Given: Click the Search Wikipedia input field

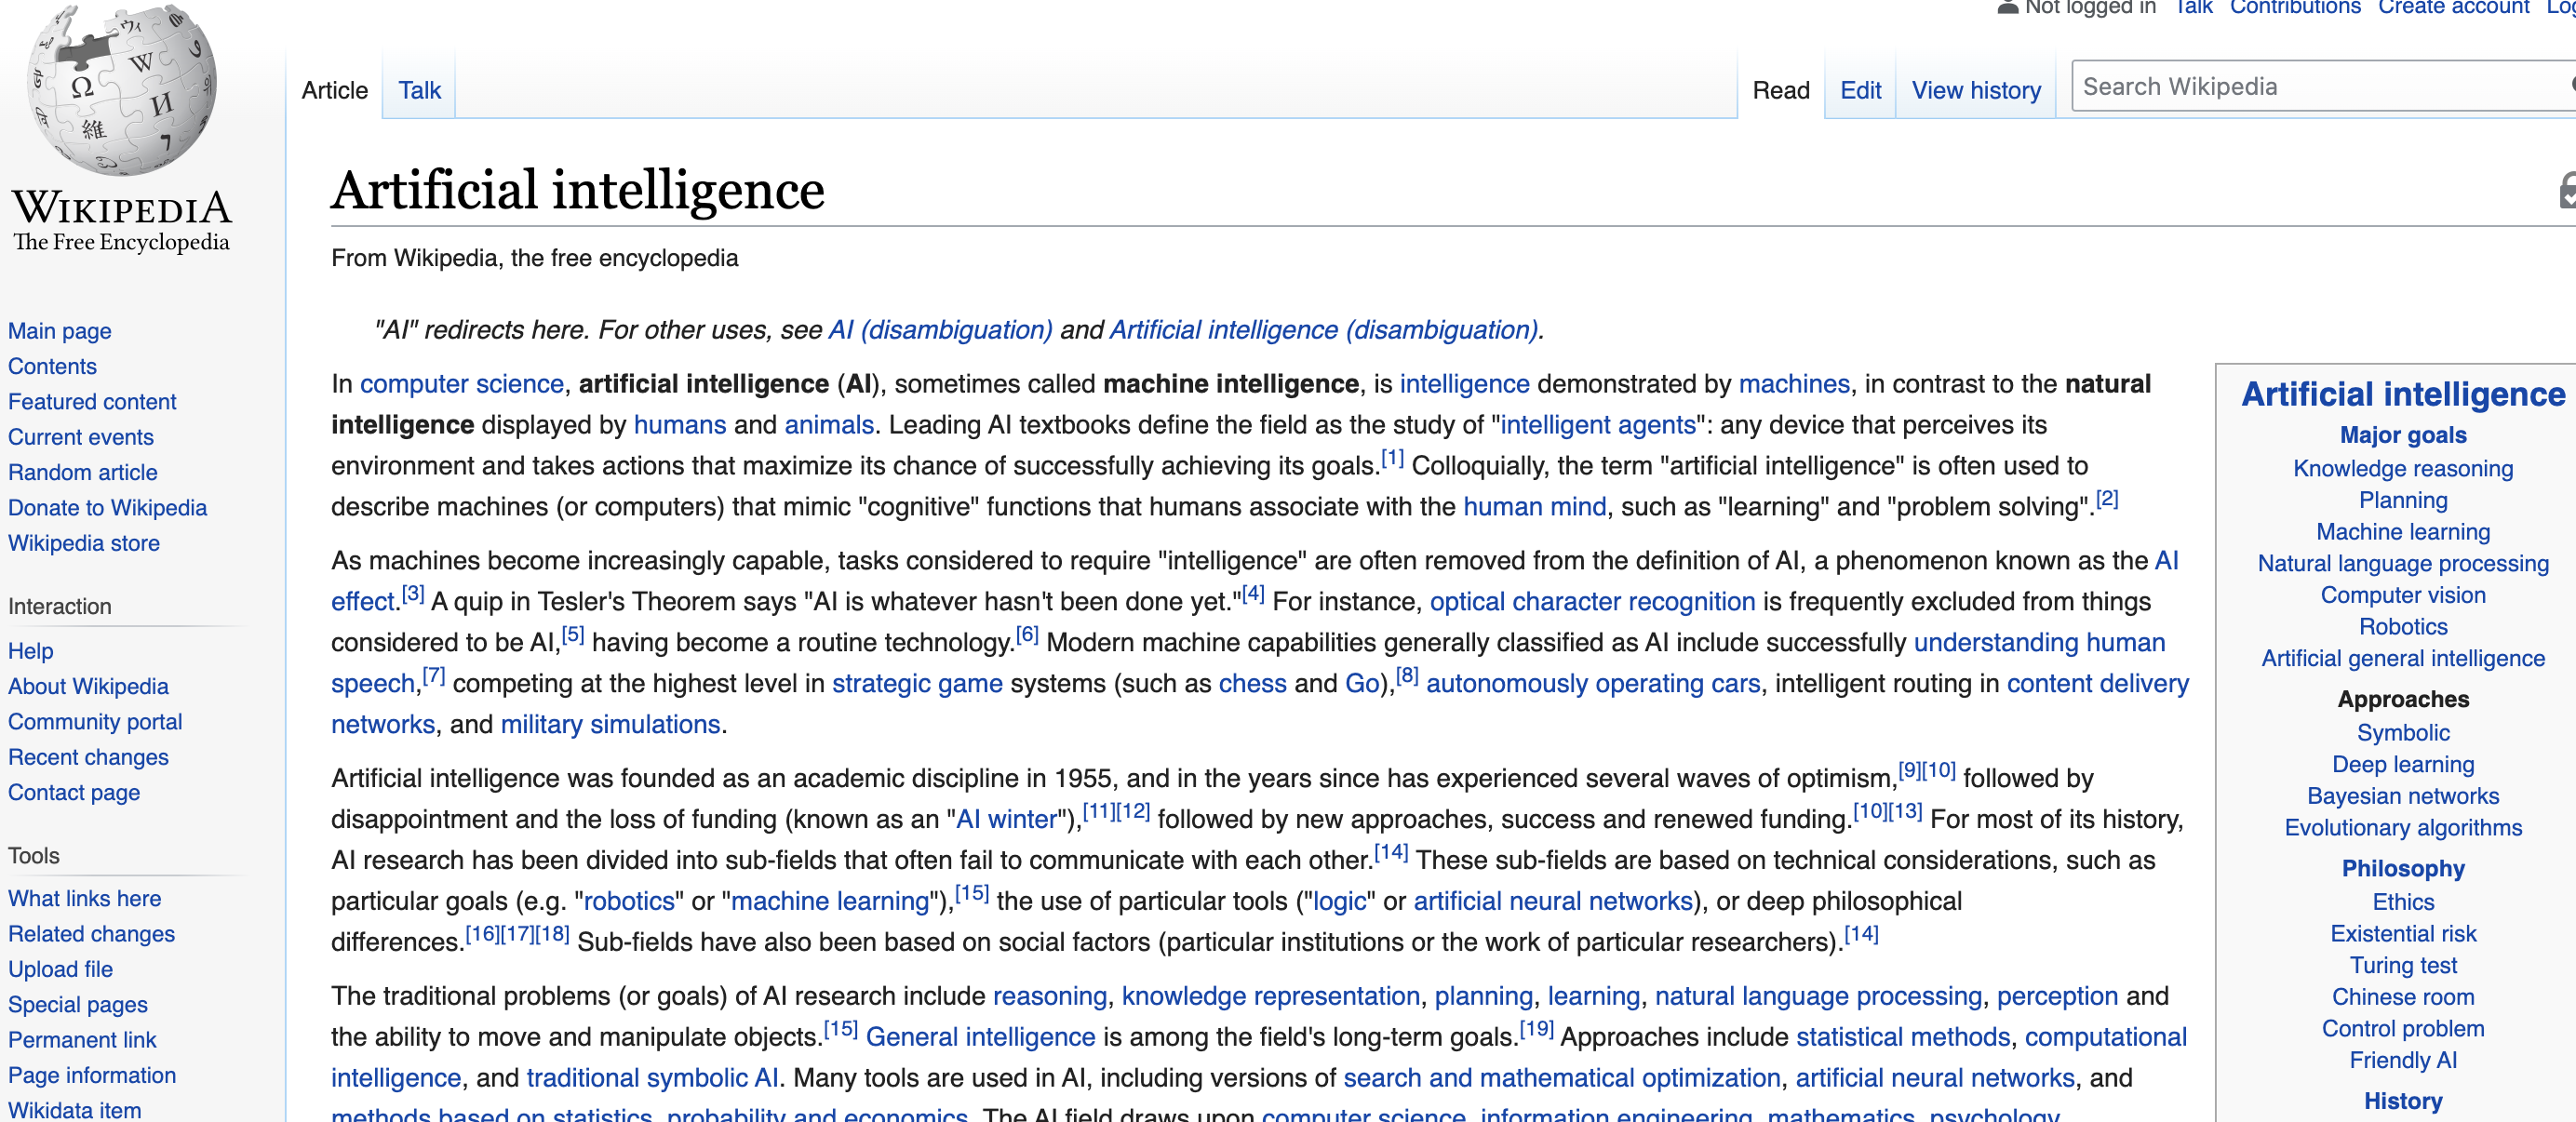Looking at the screenshot, I should tap(2322, 87).
